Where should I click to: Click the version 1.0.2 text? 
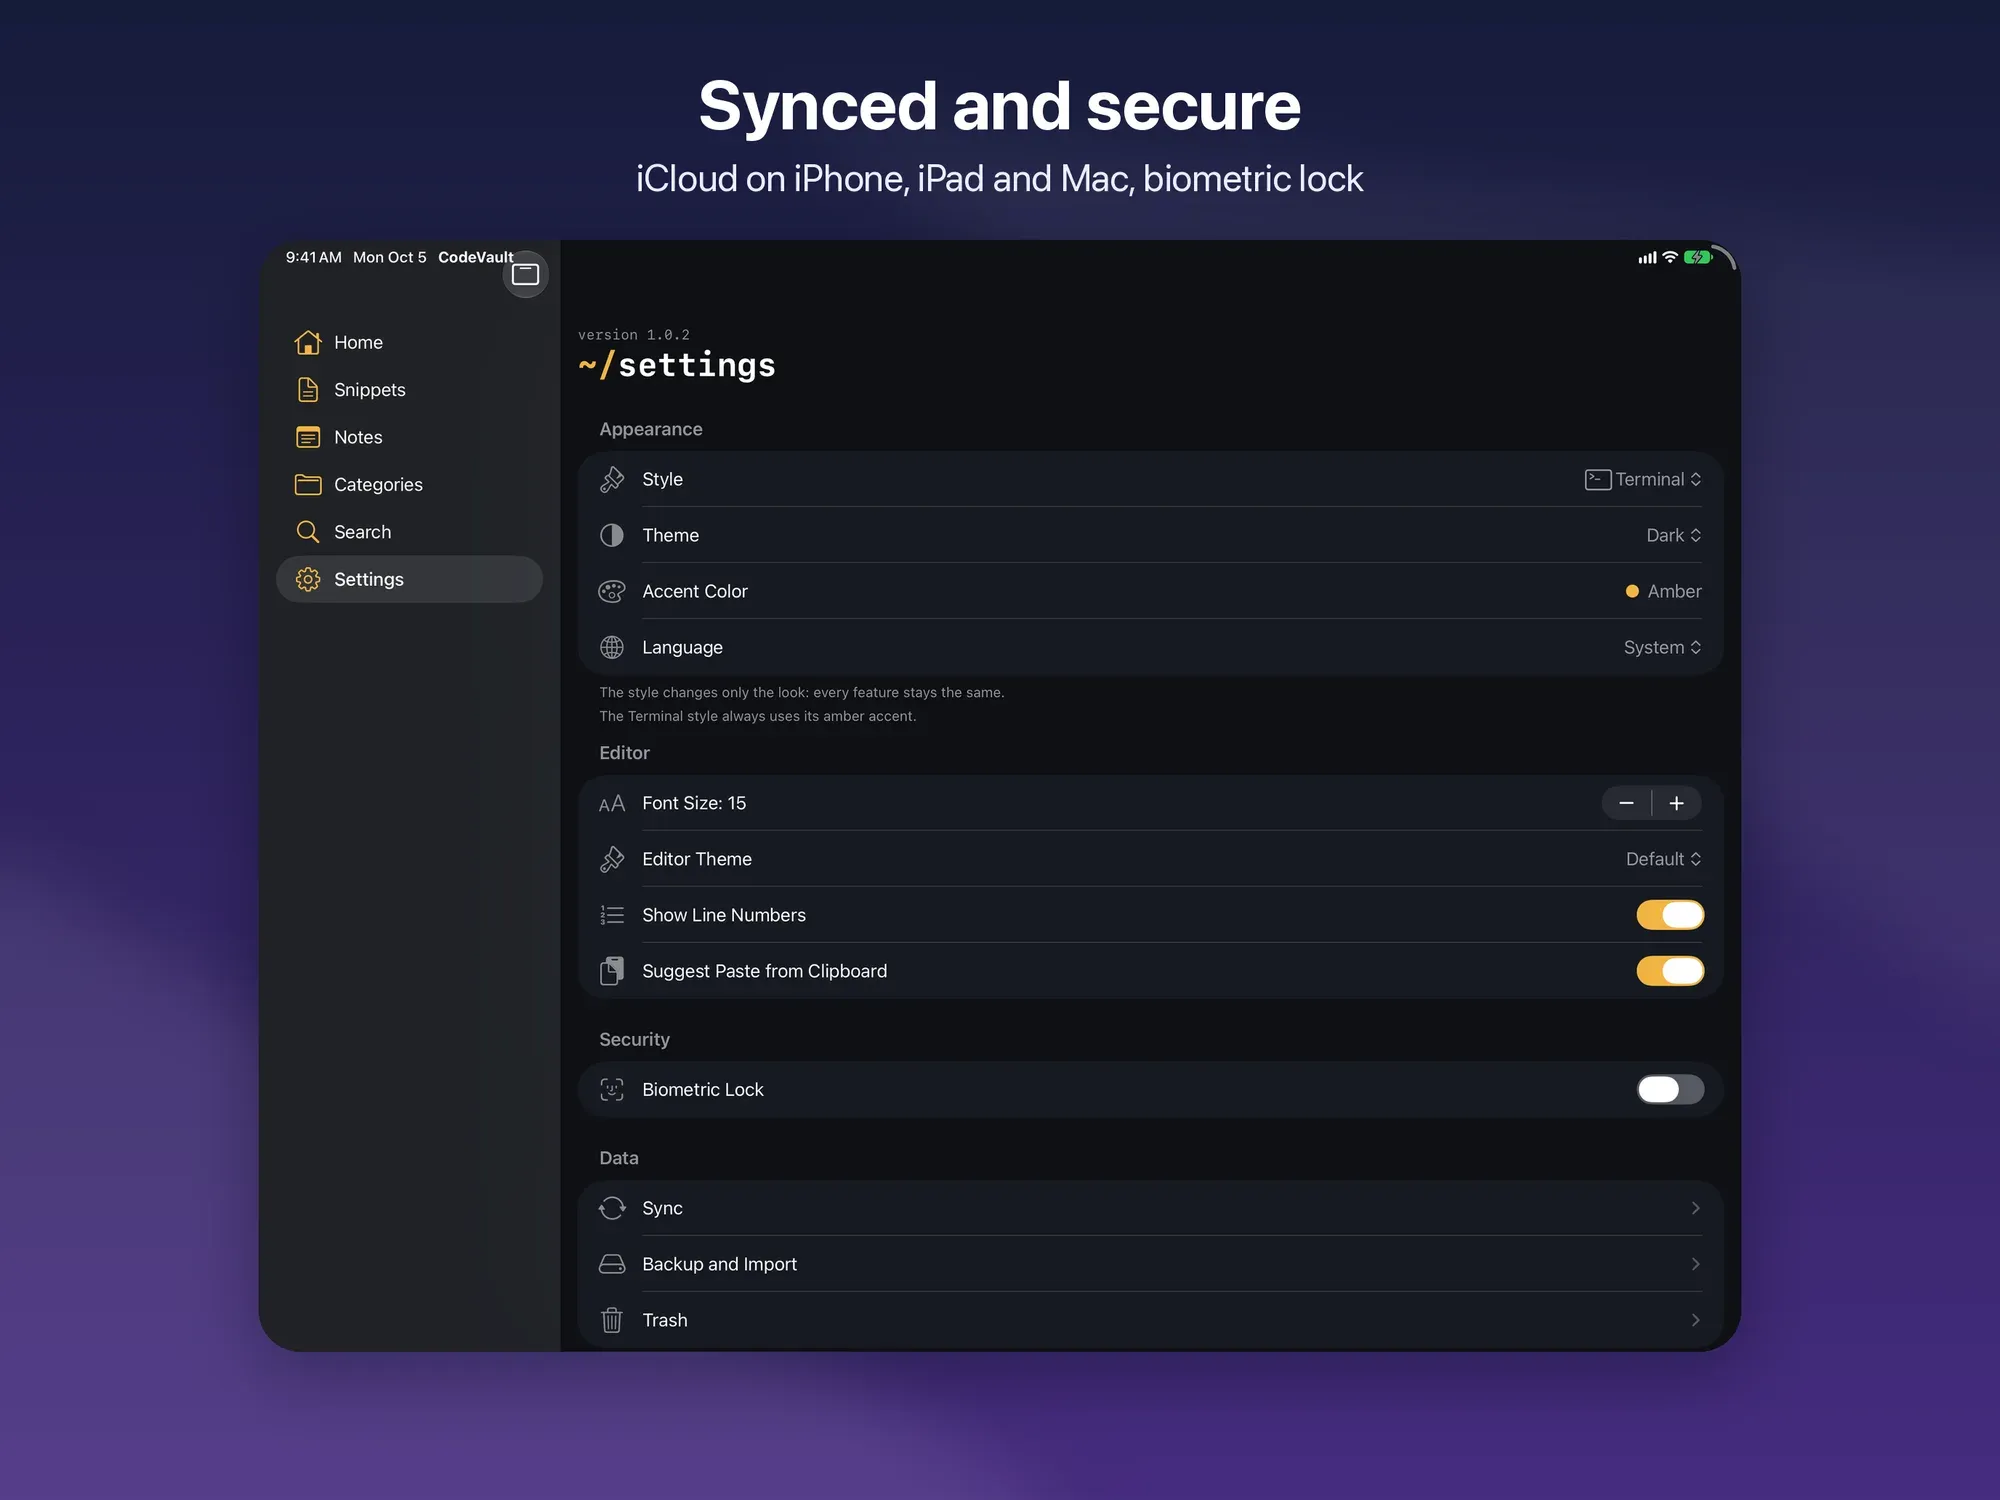click(x=634, y=335)
